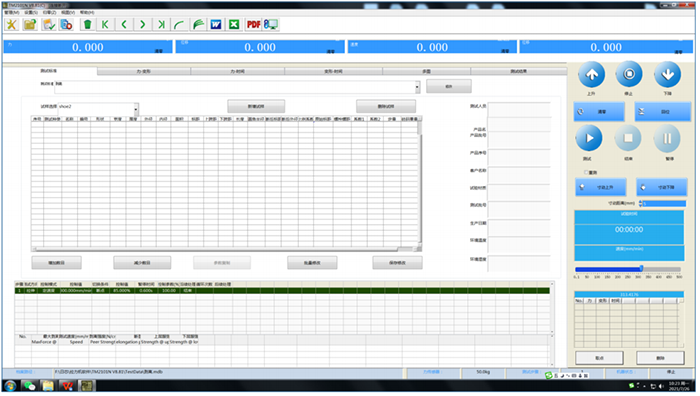Switch to the force-time curve tab
The height and width of the screenshot is (396, 700).
coord(237,71)
